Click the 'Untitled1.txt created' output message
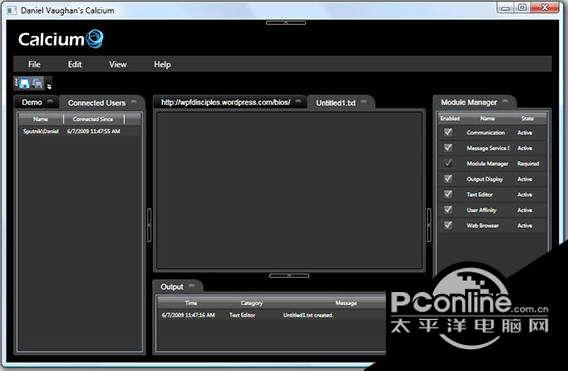Image resolution: width=568 pixels, height=371 pixels. (308, 315)
